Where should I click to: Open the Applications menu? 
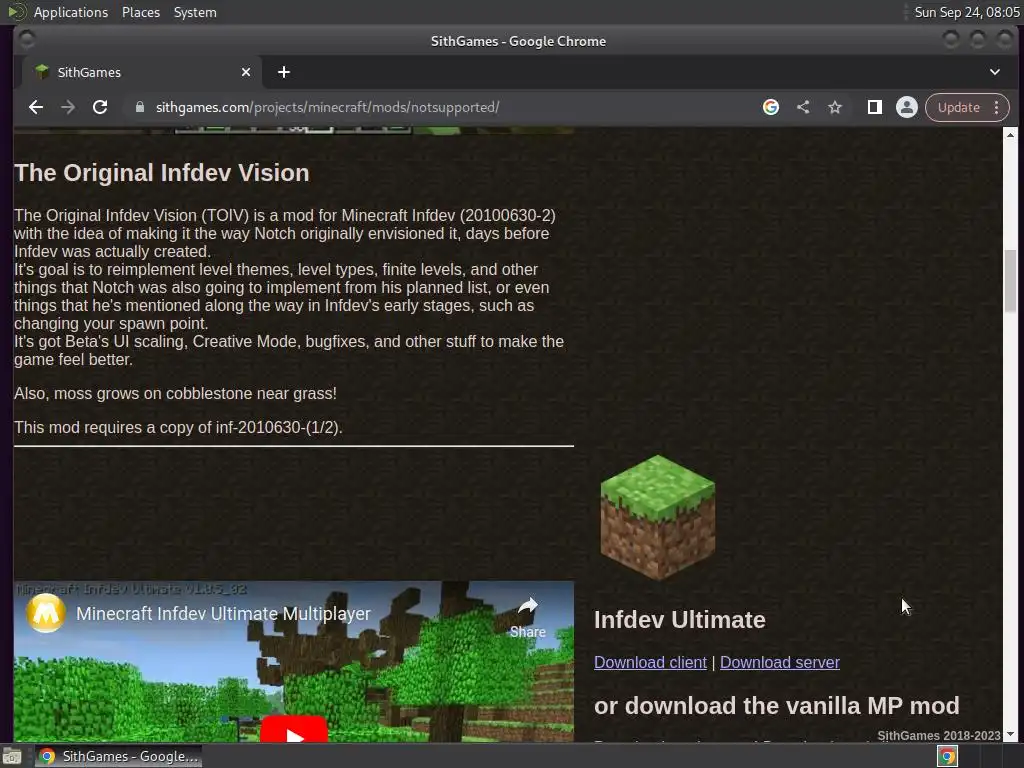click(x=71, y=12)
